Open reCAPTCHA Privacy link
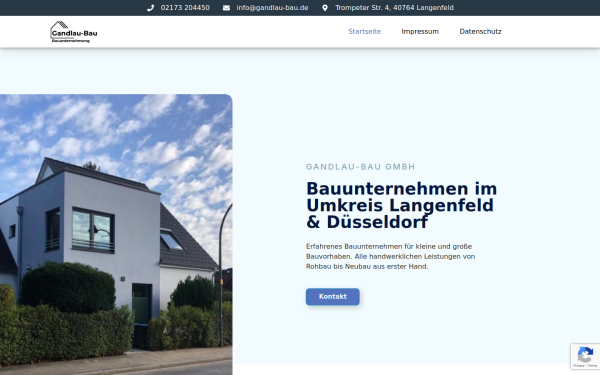 pos(579,366)
